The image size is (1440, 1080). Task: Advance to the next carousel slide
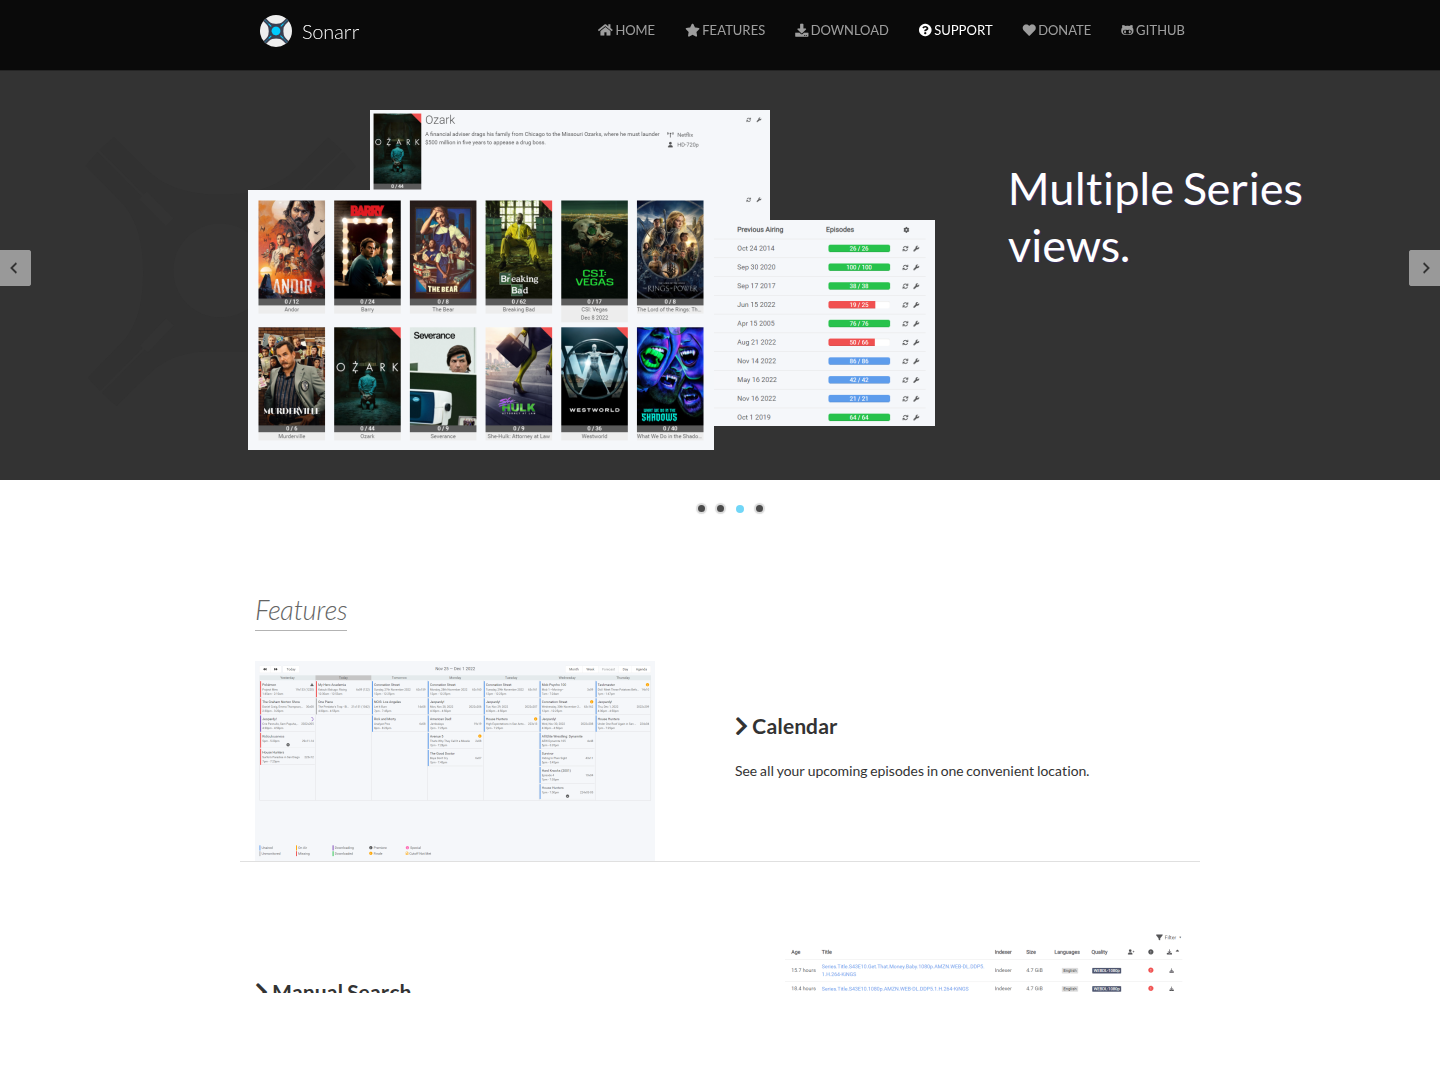point(1425,268)
